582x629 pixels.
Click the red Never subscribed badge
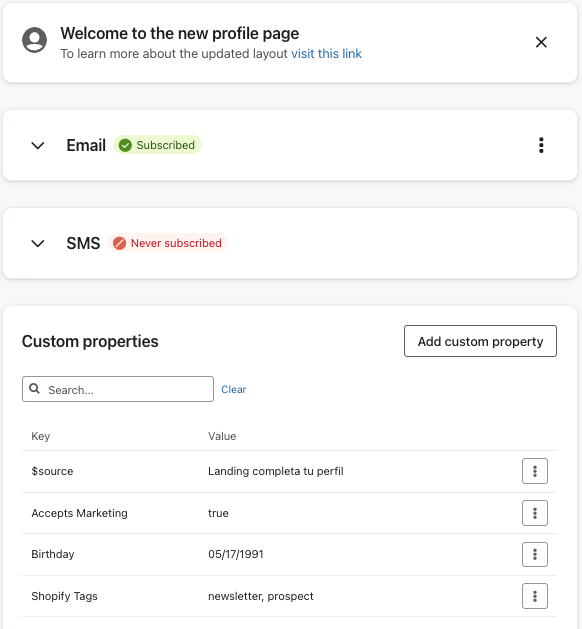pyautogui.click(x=167, y=243)
